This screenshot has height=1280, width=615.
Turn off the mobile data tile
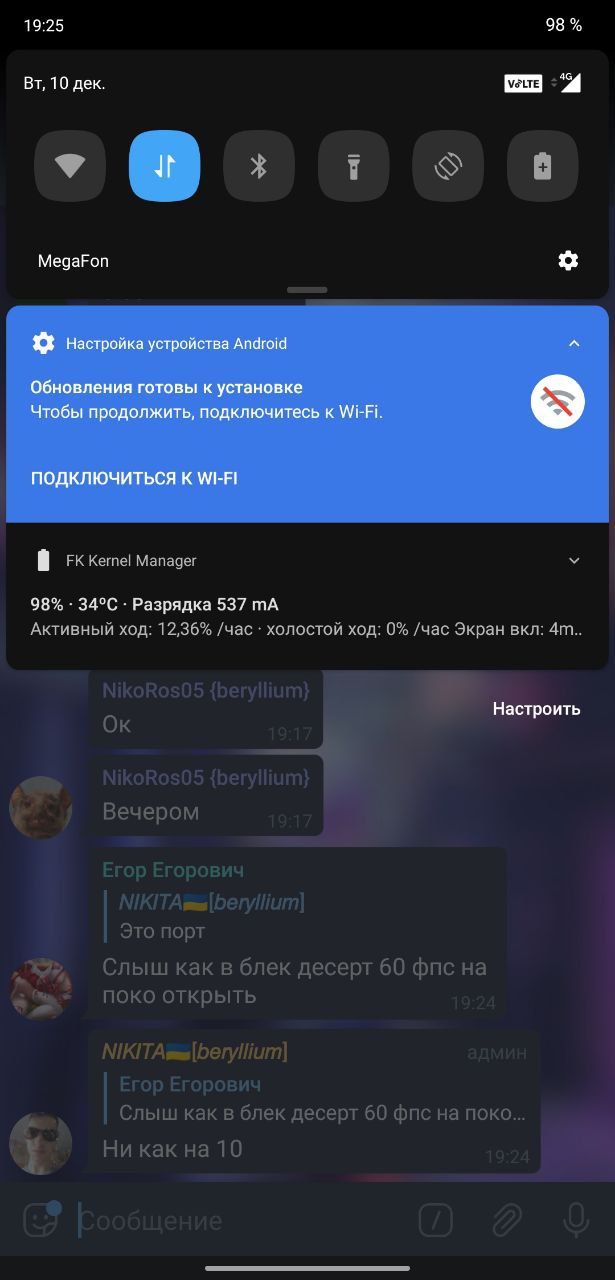[164, 166]
